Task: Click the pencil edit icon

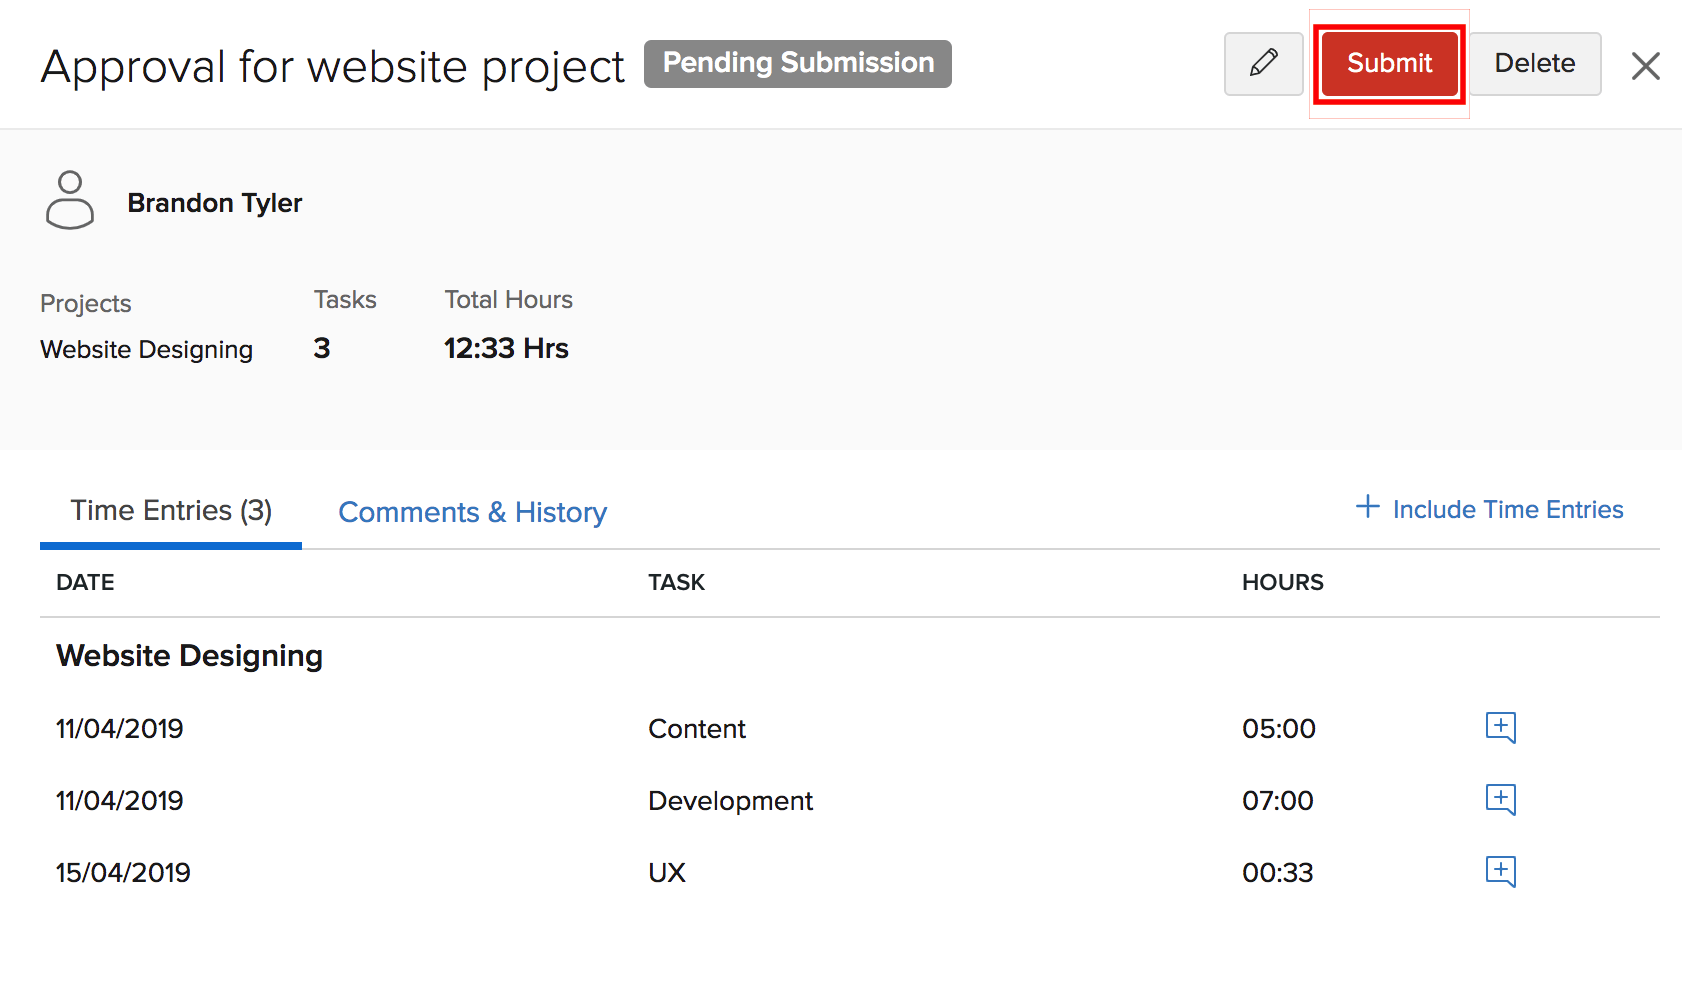Action: pos(1263,64)
